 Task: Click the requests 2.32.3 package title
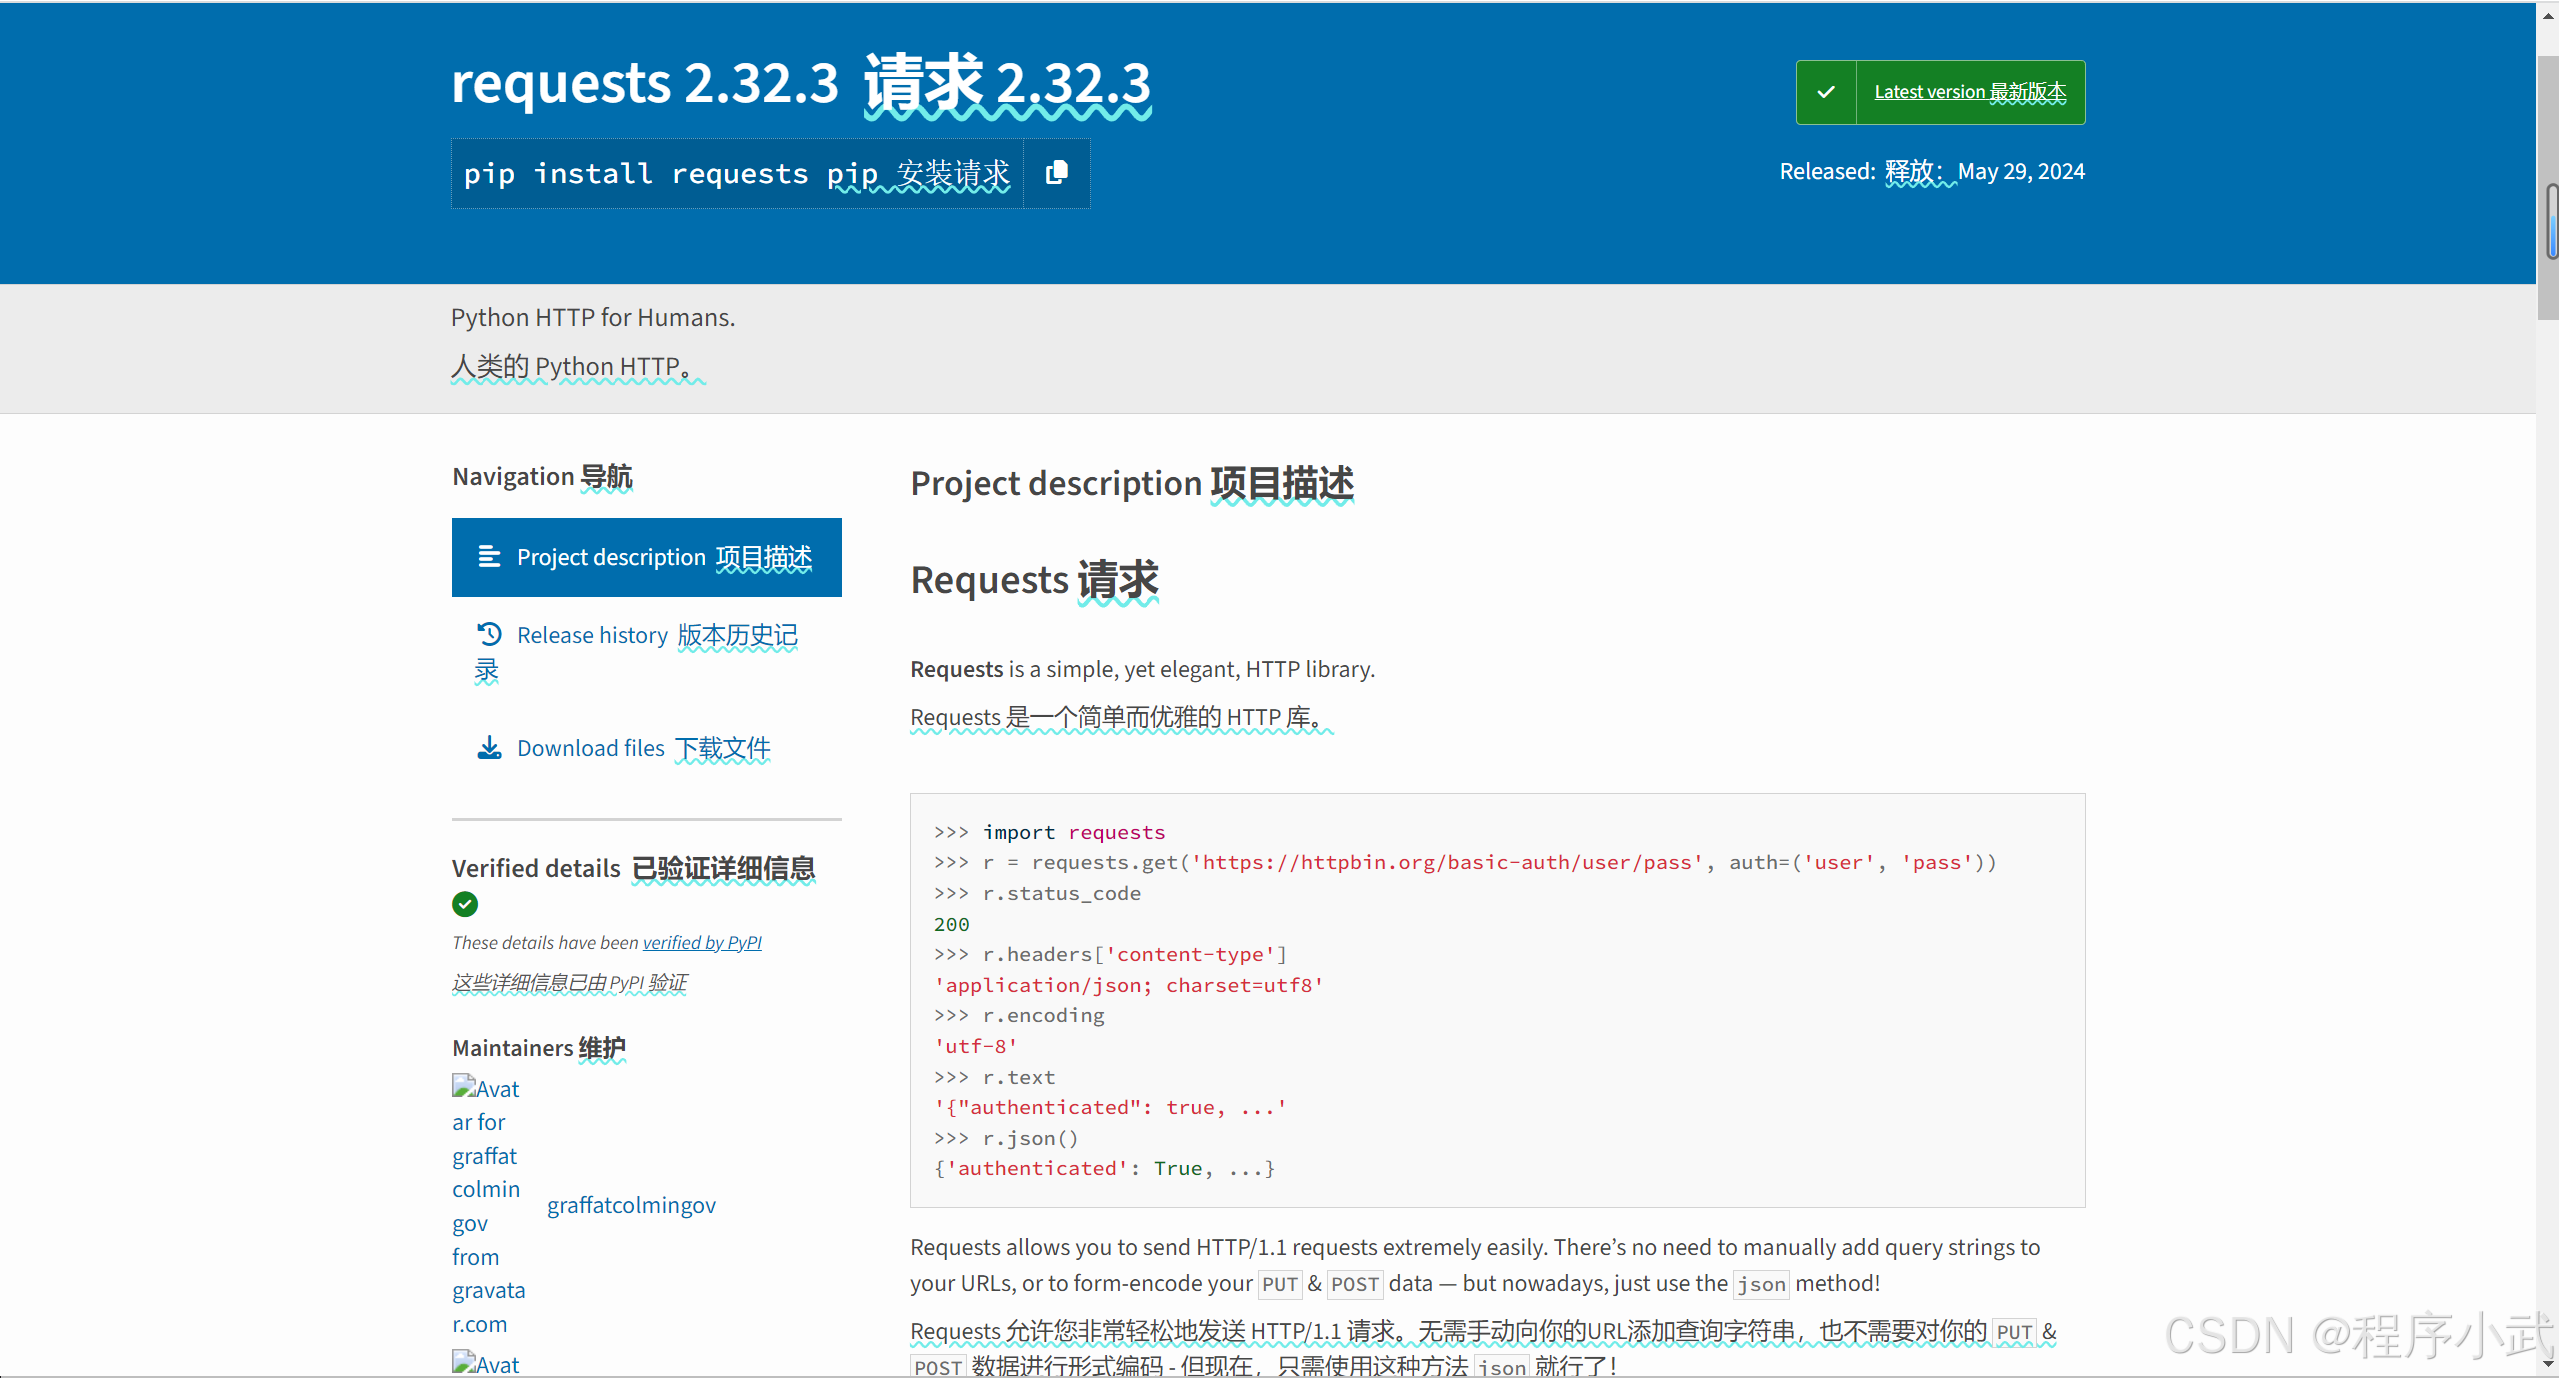pyautogui.click(x=645, y=83)
